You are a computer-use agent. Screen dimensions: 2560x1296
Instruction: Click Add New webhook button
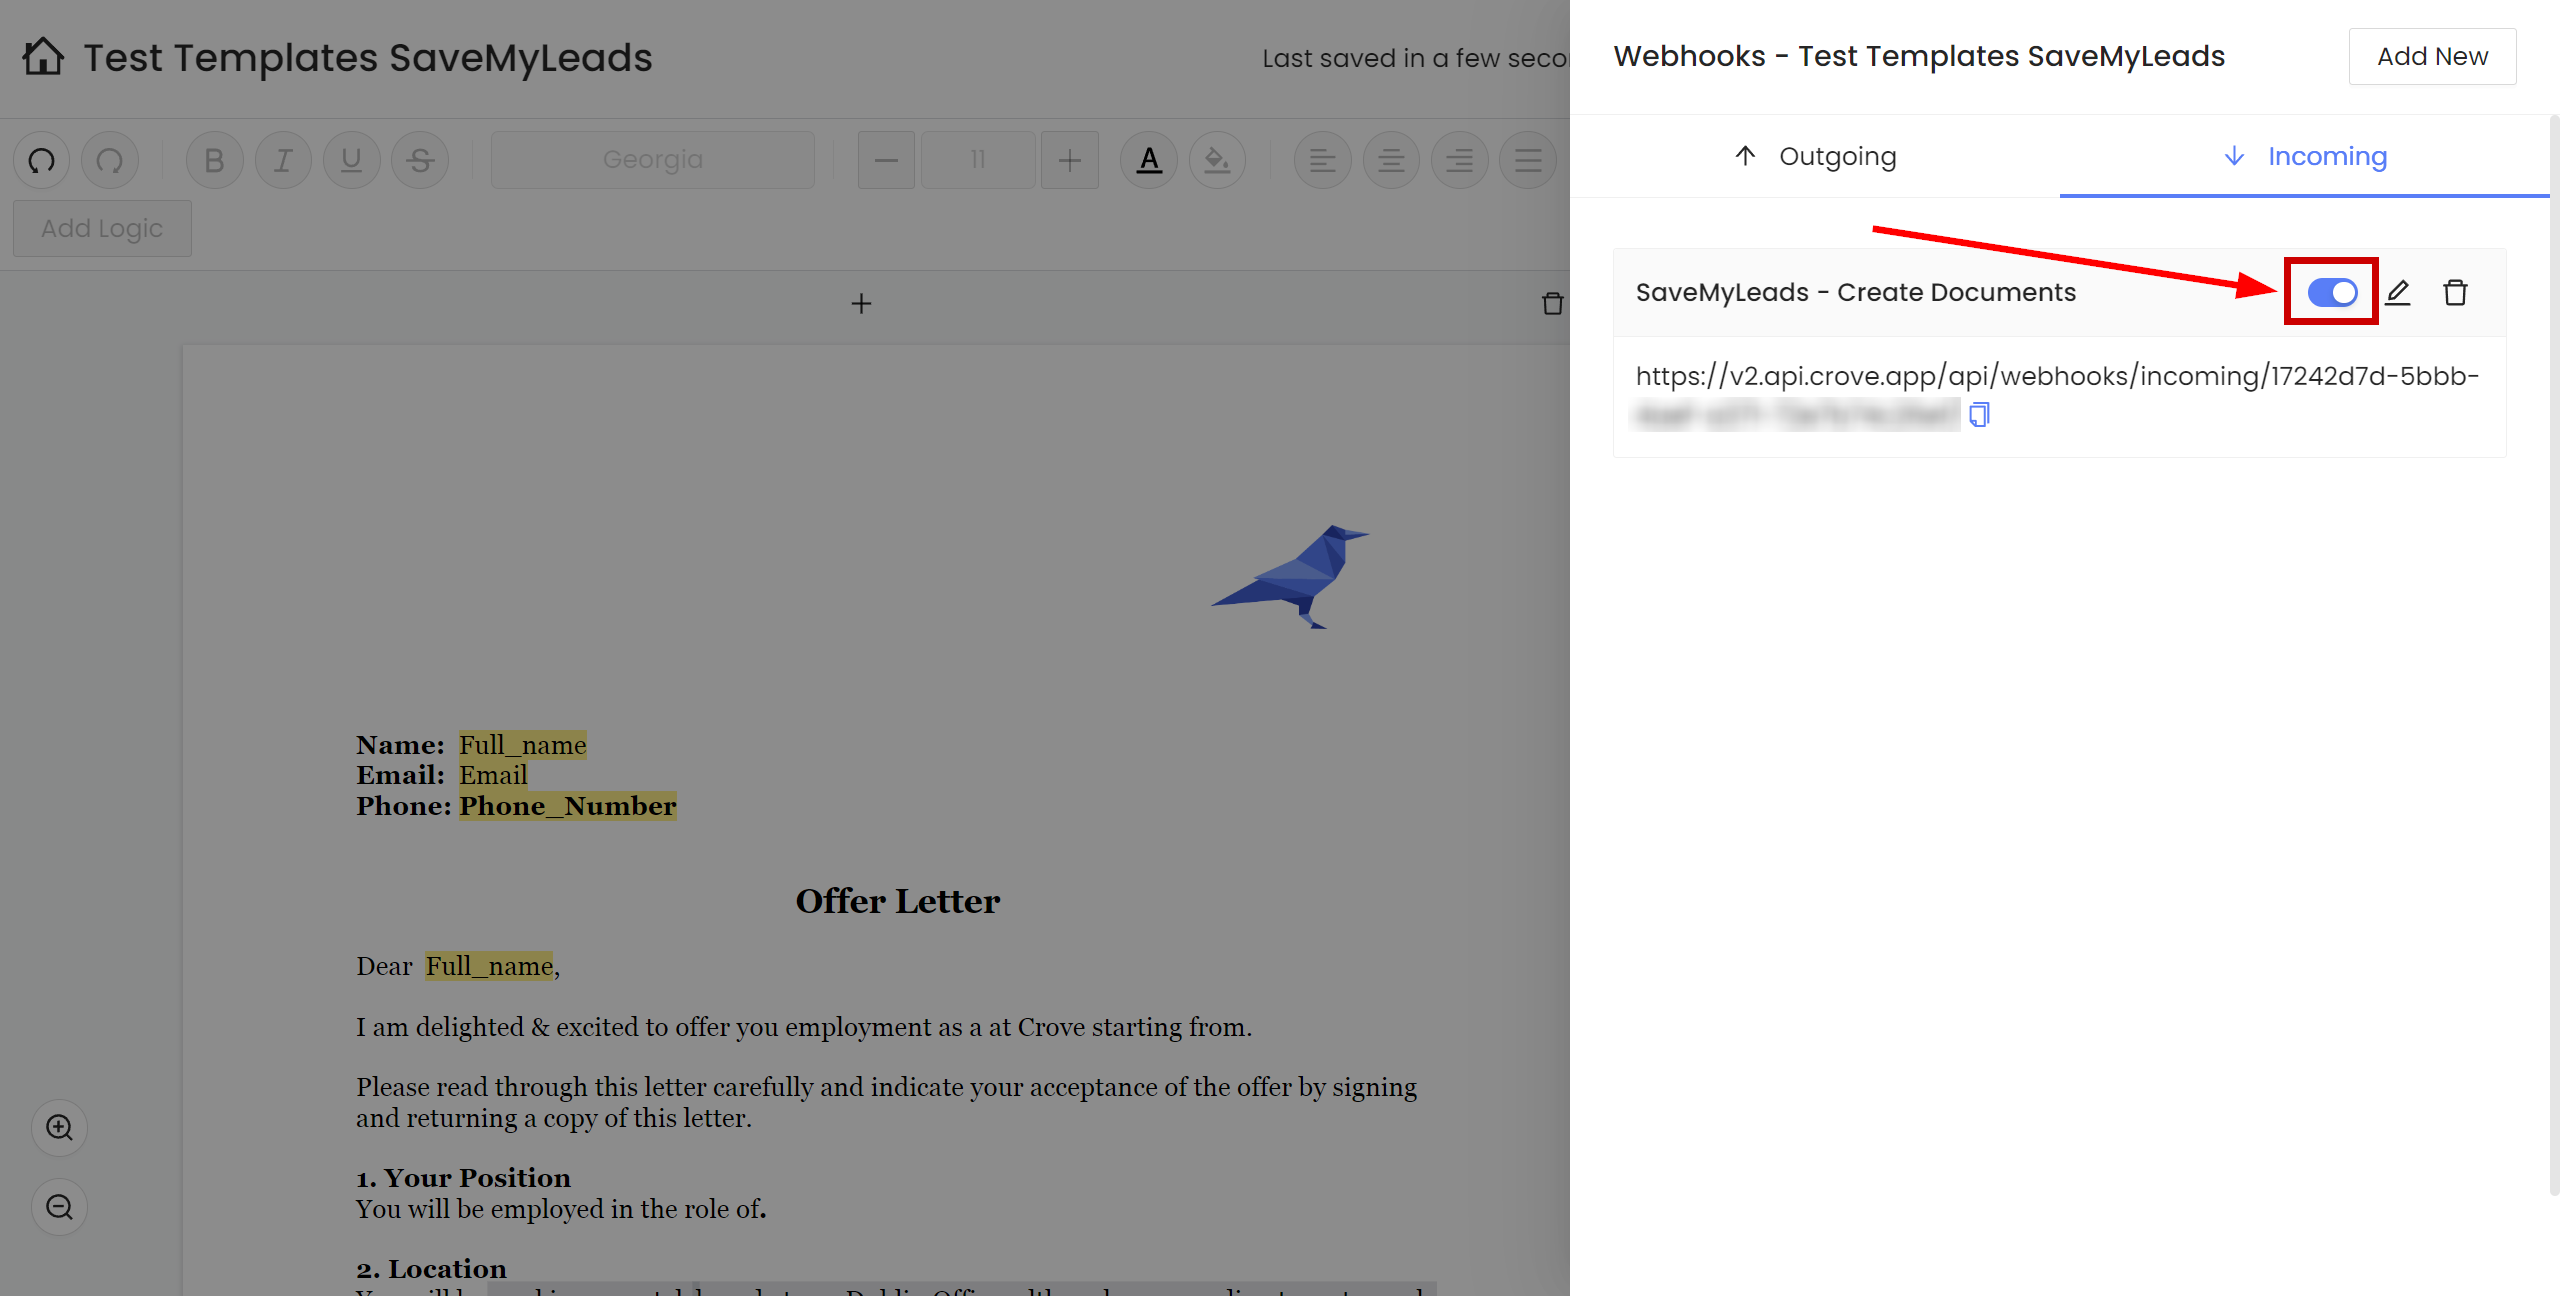click(x=2432, y=57)
